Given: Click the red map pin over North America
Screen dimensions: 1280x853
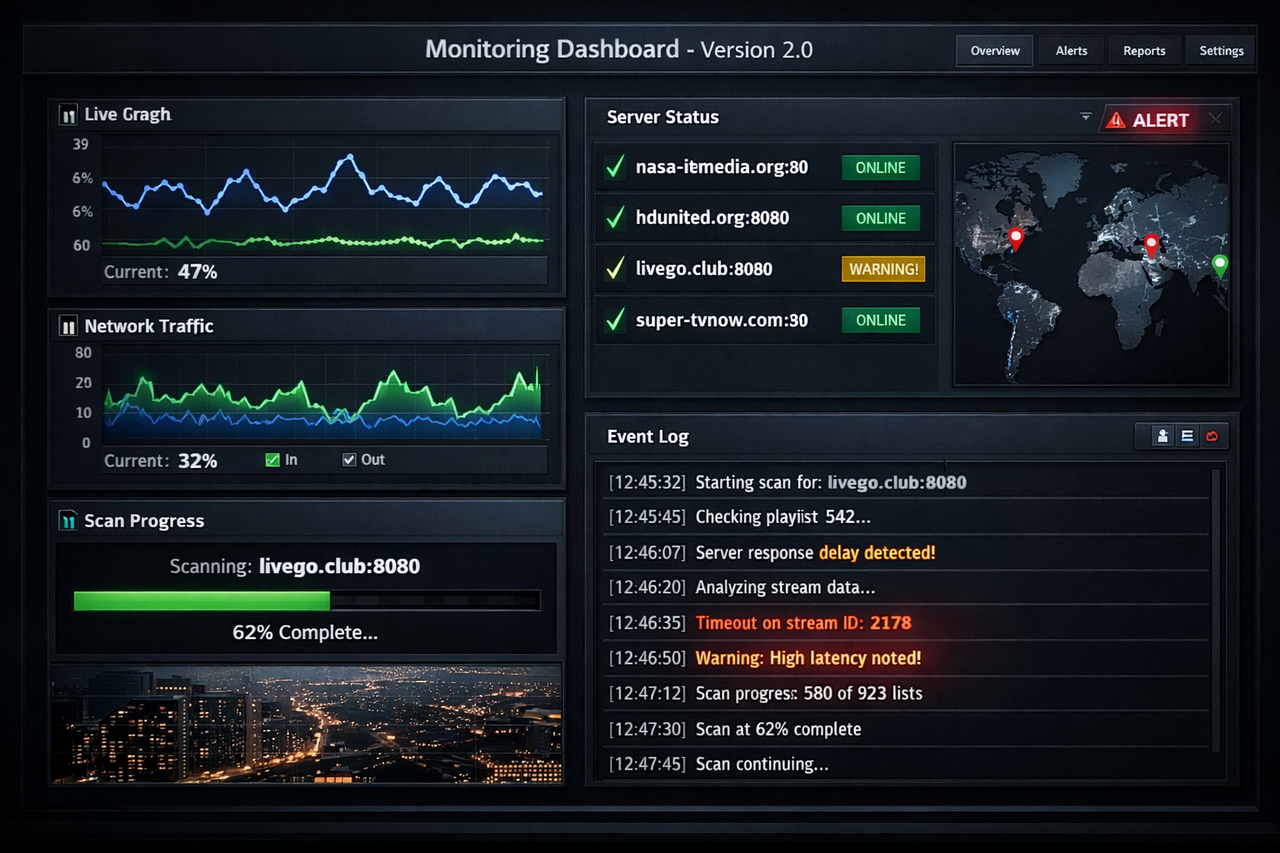Looking at the screenshot, I should point(1016,239).
